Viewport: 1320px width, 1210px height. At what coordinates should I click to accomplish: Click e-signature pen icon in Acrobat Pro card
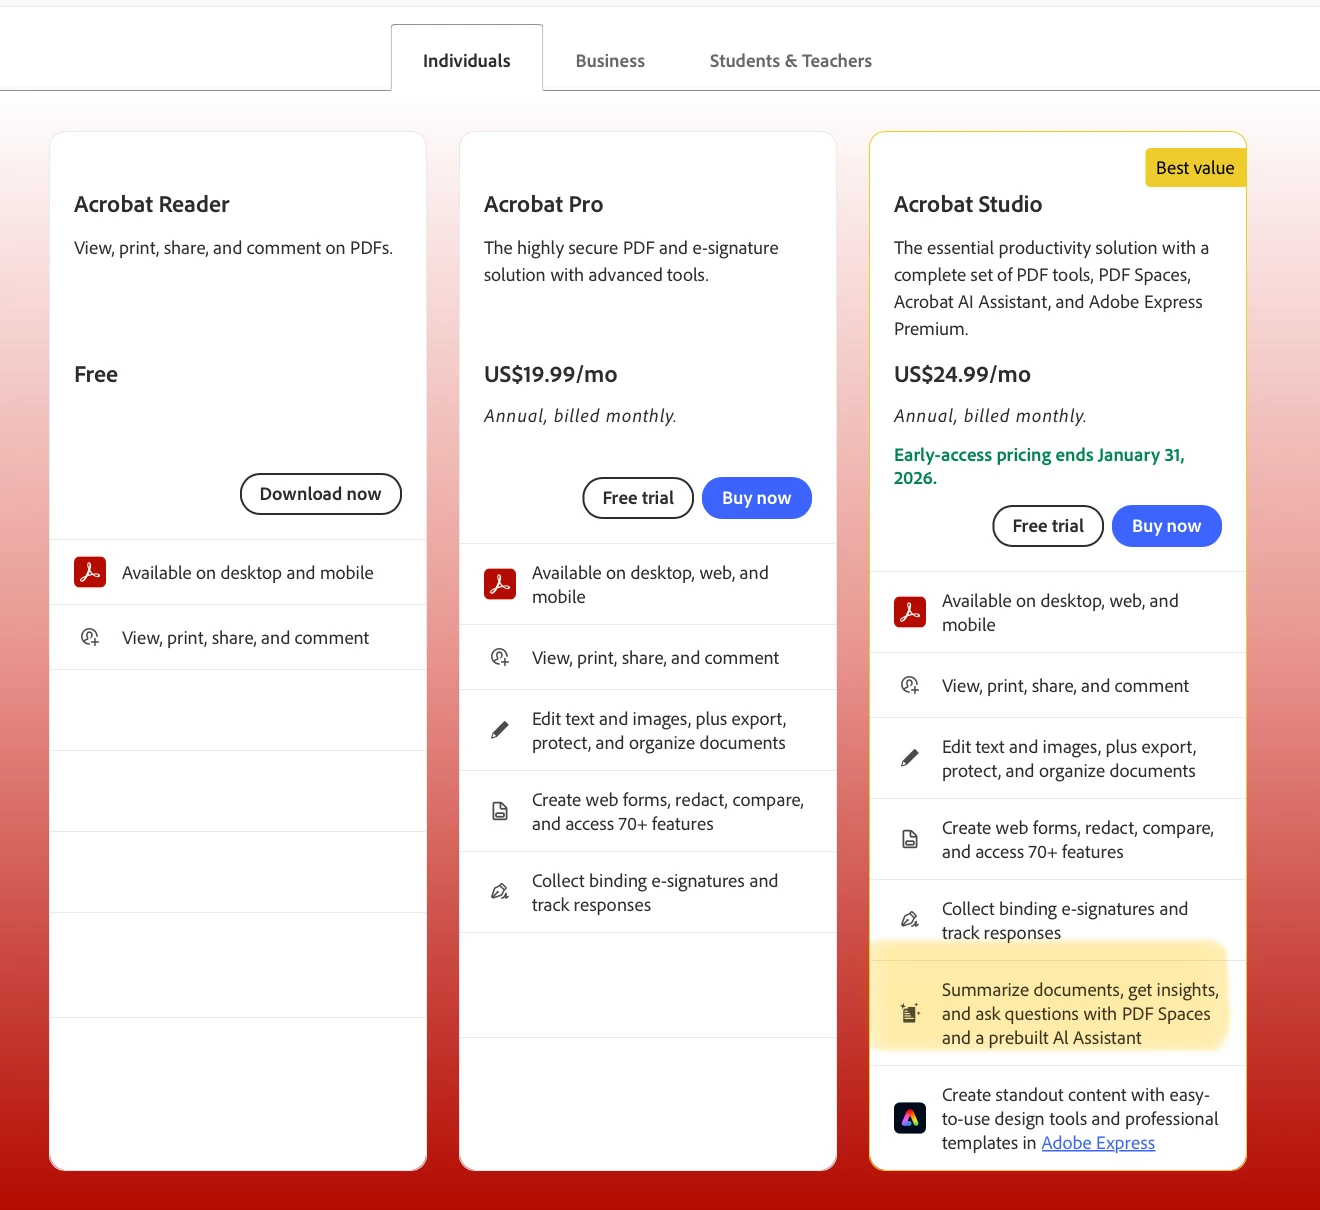(500, 892)
